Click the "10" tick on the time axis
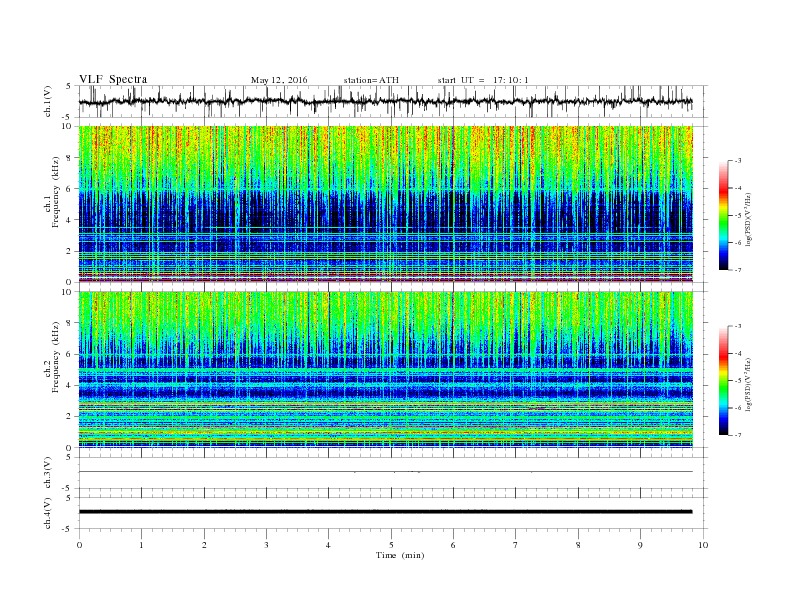 pos(703,545)
